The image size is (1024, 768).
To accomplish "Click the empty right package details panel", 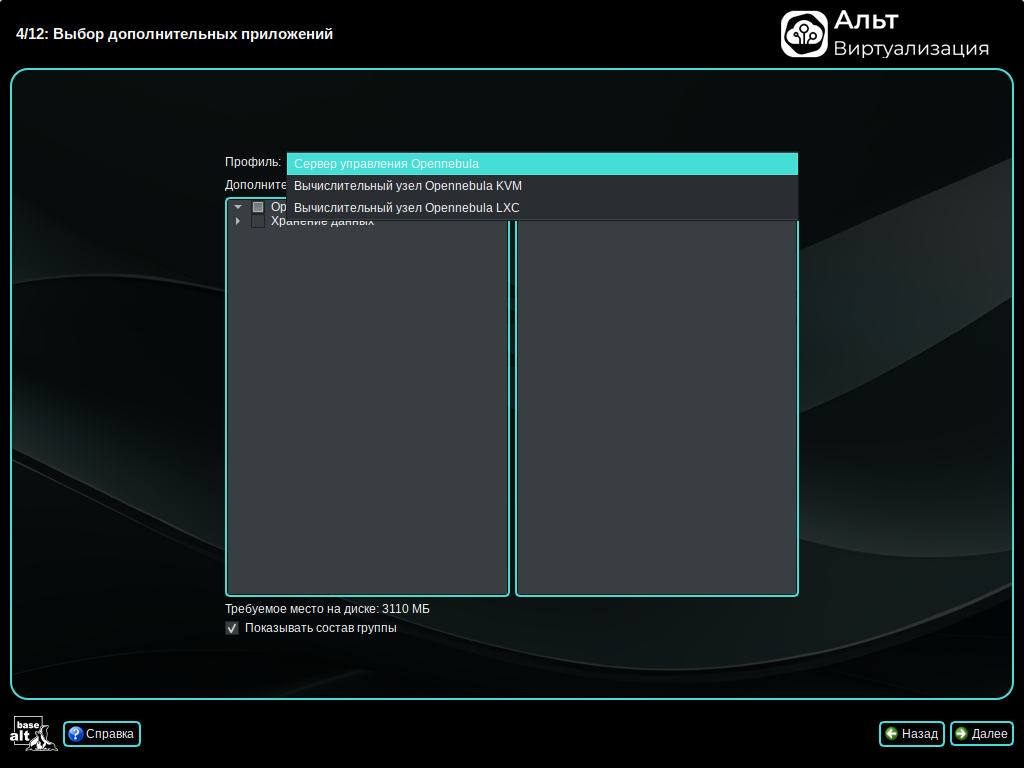I will point(657,400).
